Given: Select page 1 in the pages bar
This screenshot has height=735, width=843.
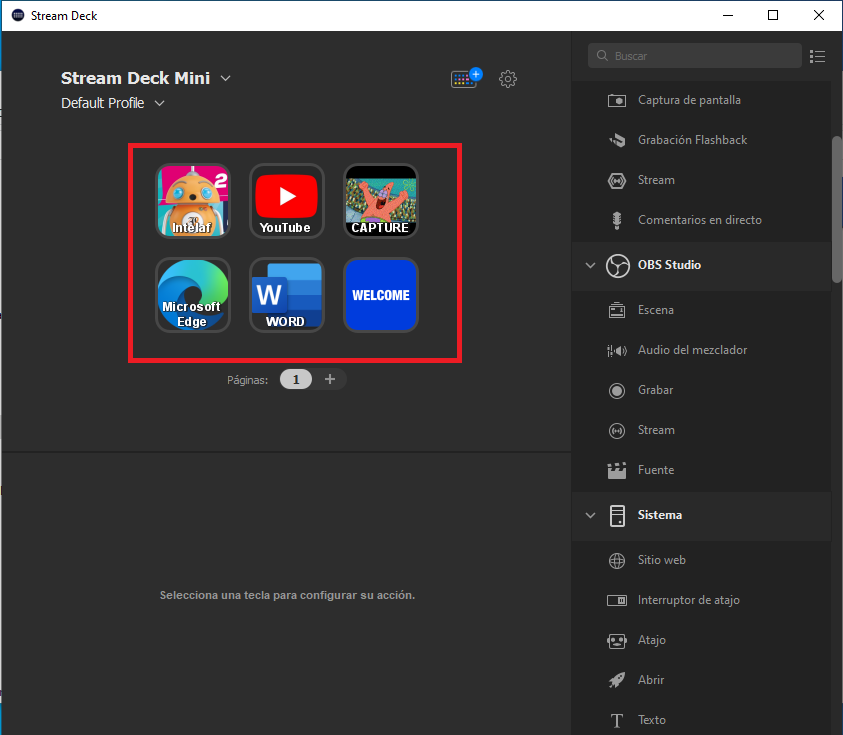Looking at the screenshot, I should coord(296,379).
